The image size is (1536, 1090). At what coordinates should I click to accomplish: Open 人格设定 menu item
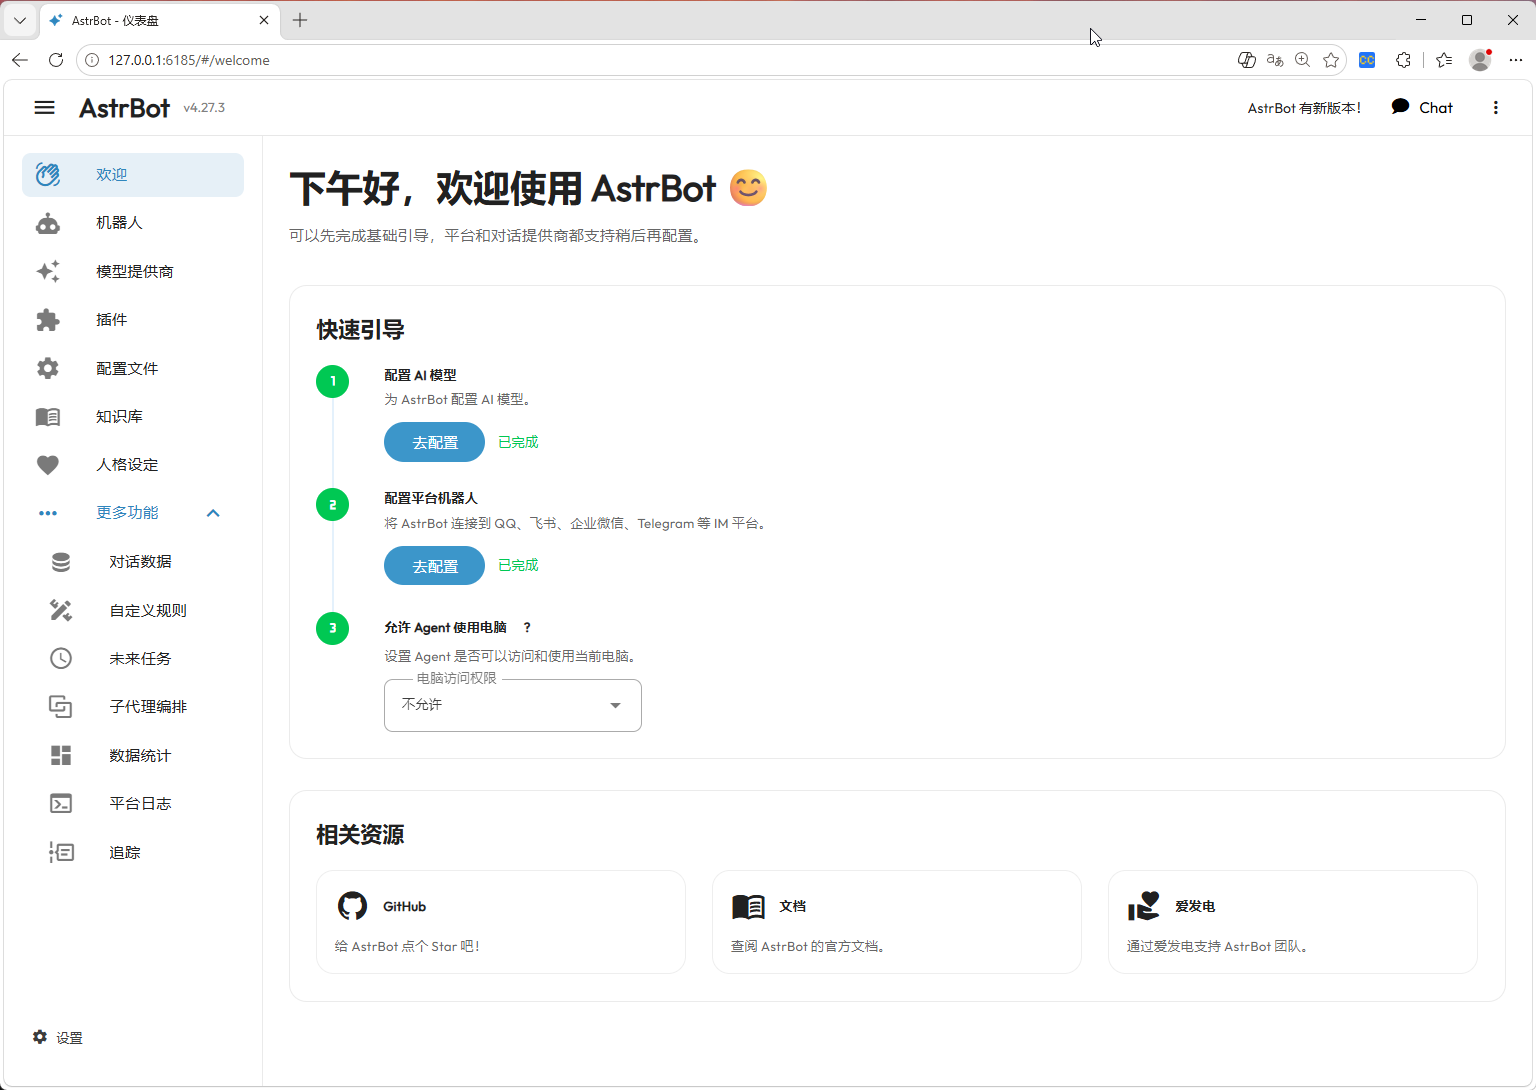pyautogui.click(x=133, y=465)
